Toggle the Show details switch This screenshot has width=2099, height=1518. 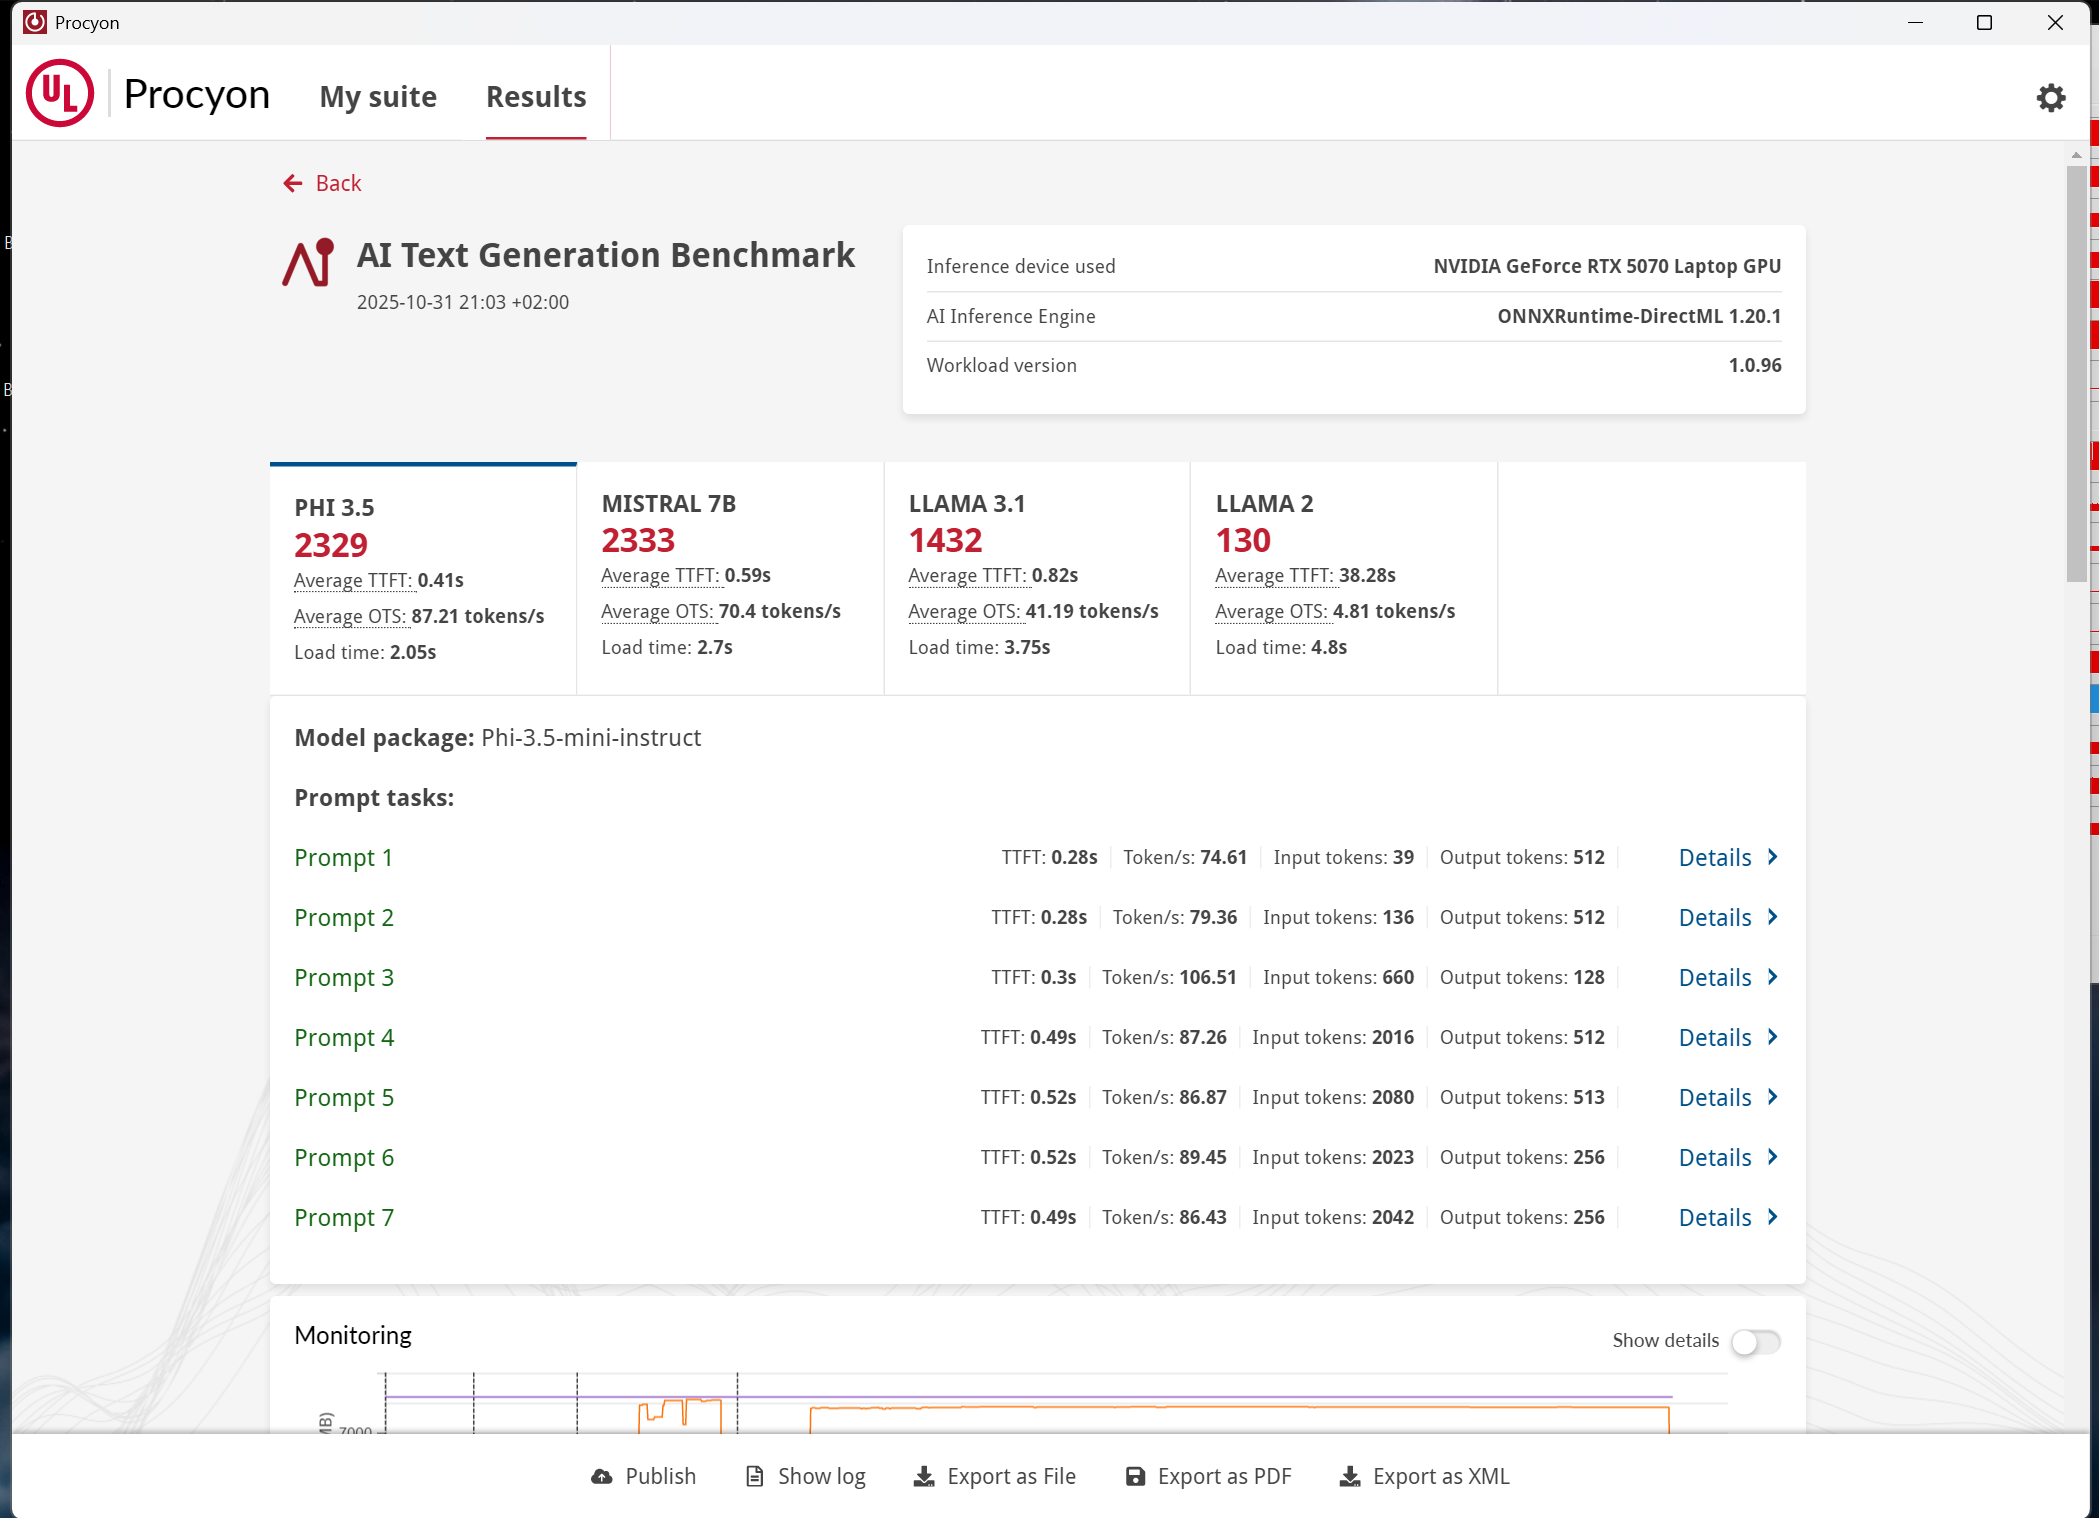point(1755,1341)
